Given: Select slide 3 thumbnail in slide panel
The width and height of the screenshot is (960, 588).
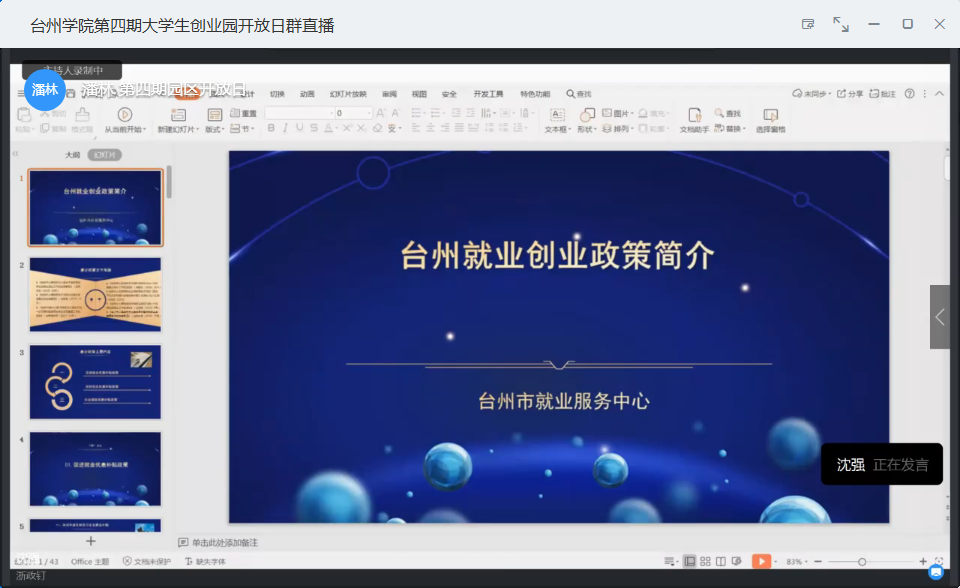Looking at the screenshot, I should point(95,382).
